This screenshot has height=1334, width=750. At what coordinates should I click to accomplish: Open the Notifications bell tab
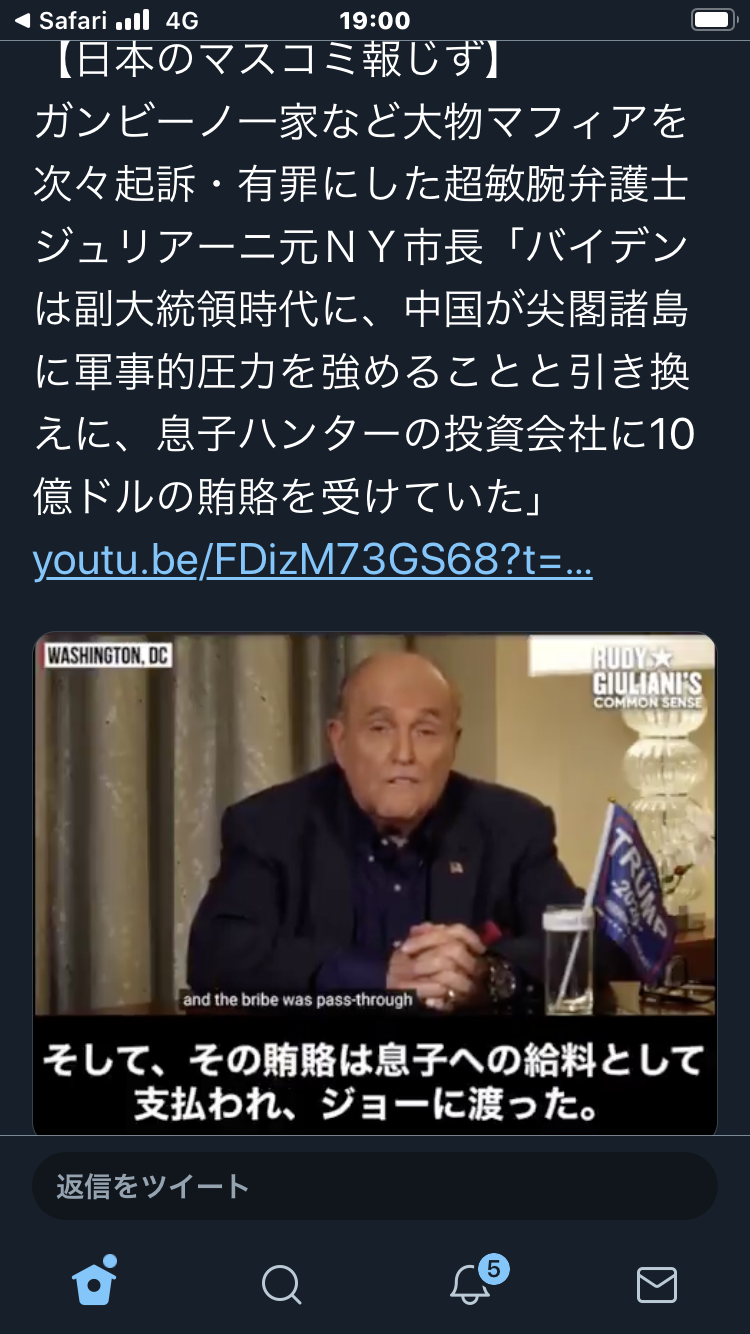tap(469, 1284)
